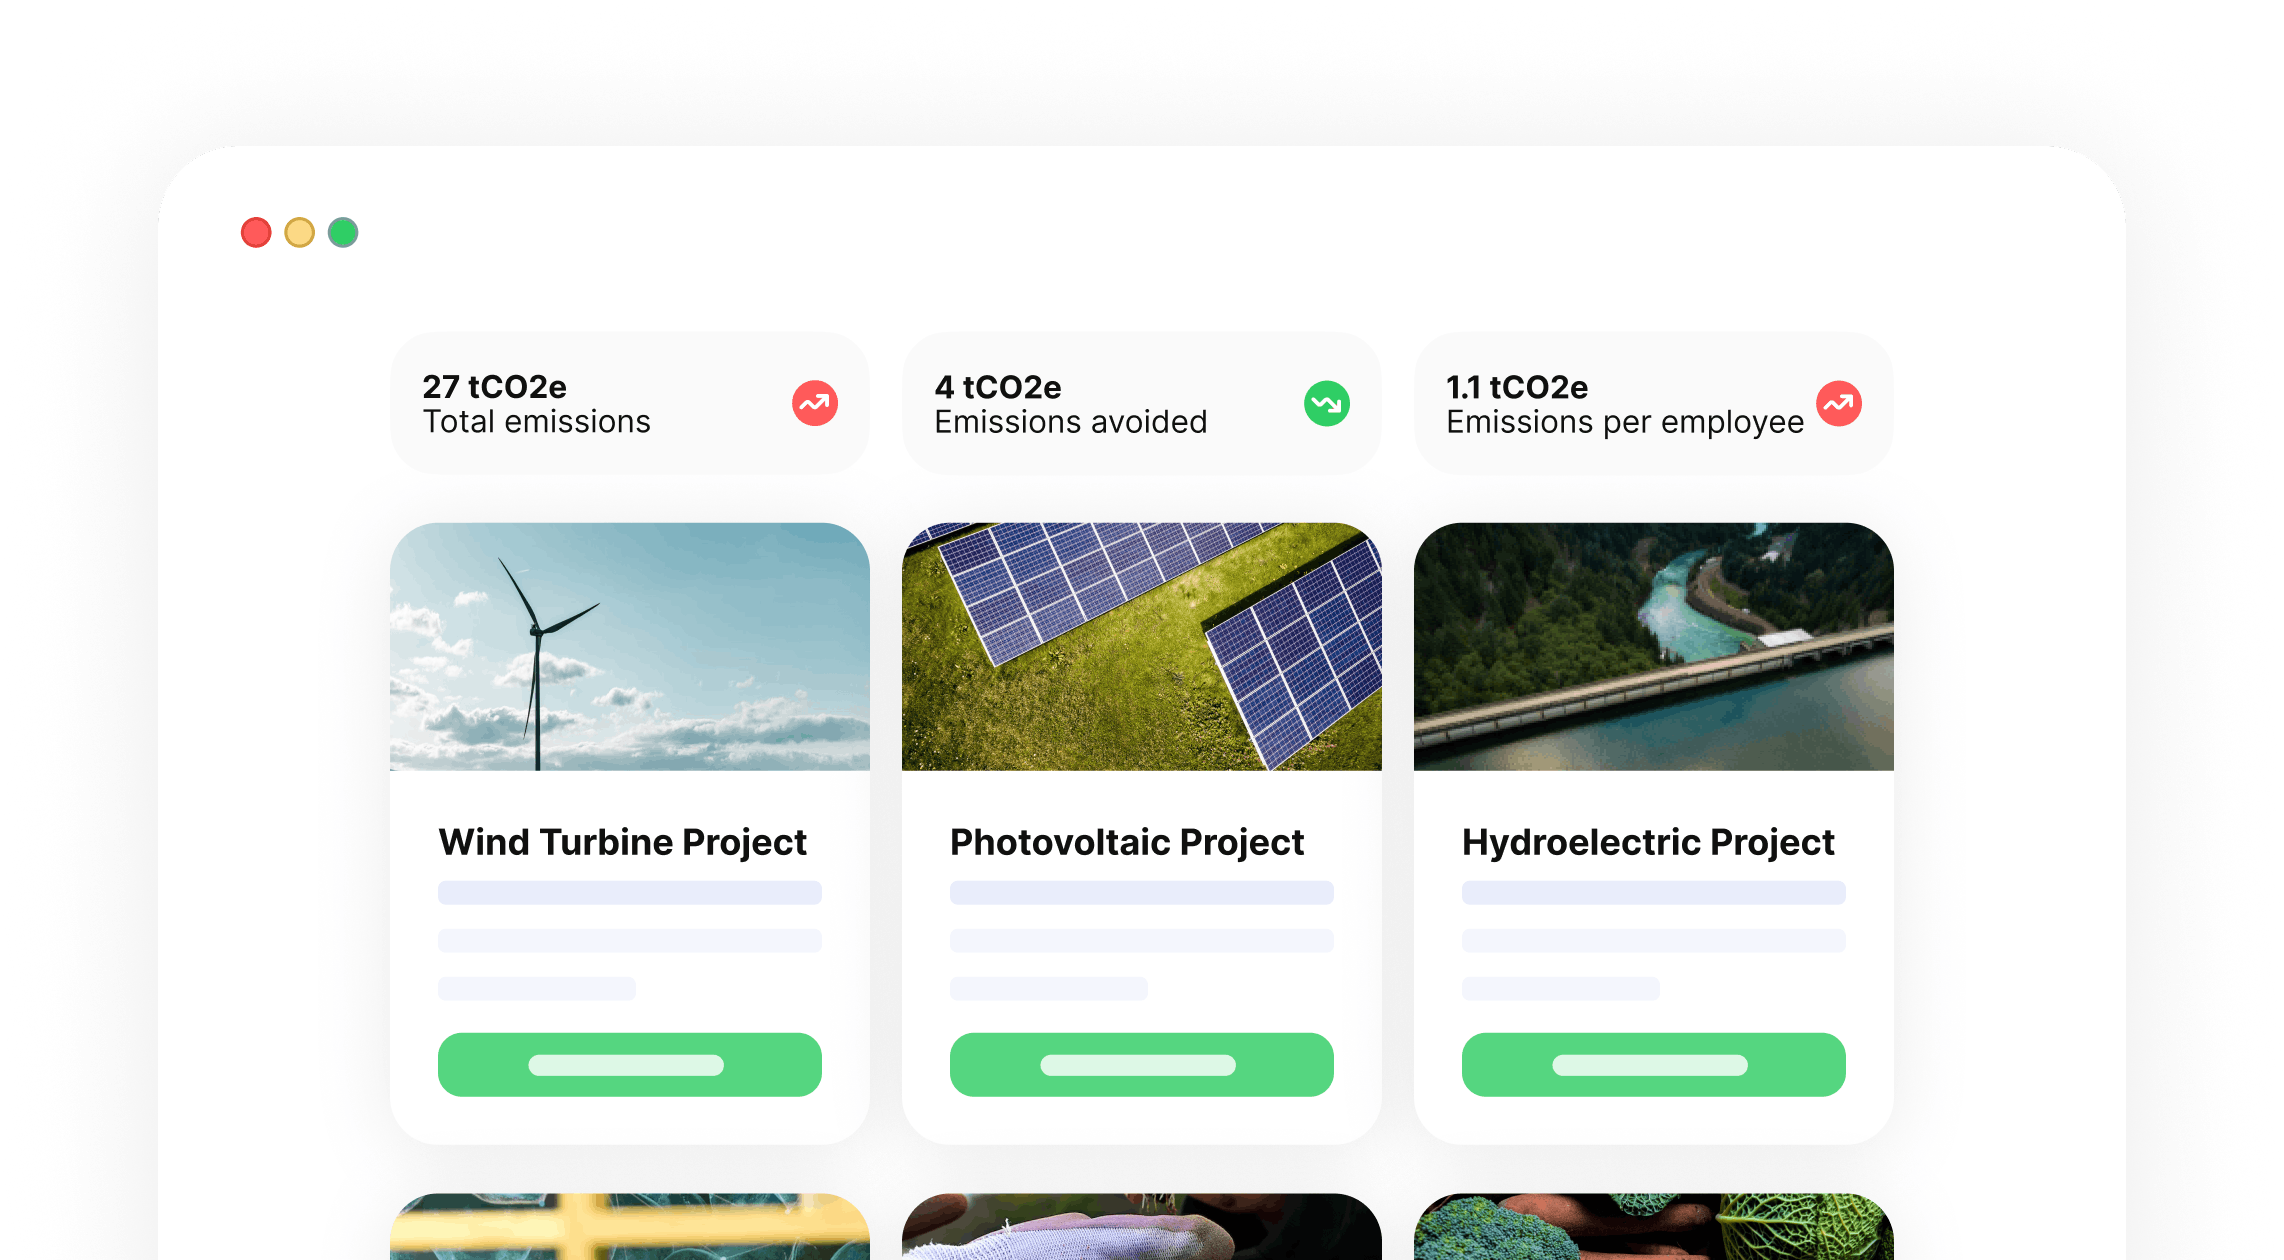Viewport: 2284px width, 1260px height.
Task: Click the red window close dot
Action: click(x=256, y=232)
